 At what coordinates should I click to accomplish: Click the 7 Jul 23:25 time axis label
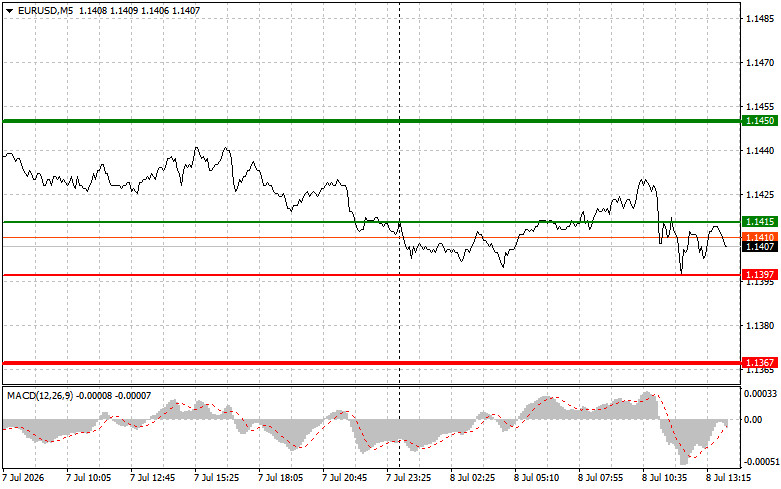[x=409, y=478]
